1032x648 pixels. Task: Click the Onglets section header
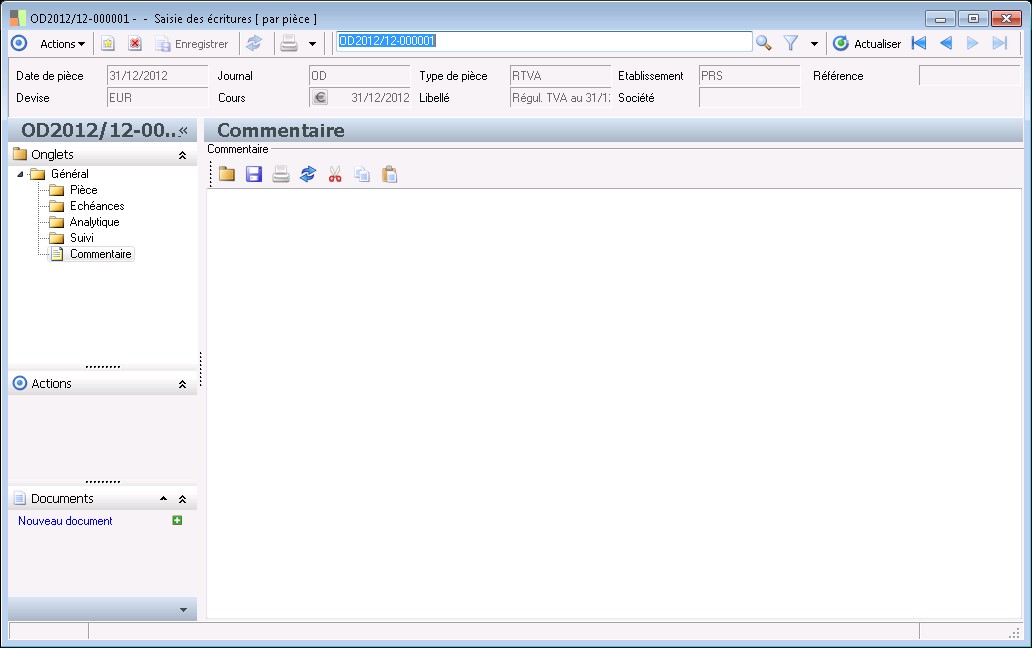tap(102, 155)
